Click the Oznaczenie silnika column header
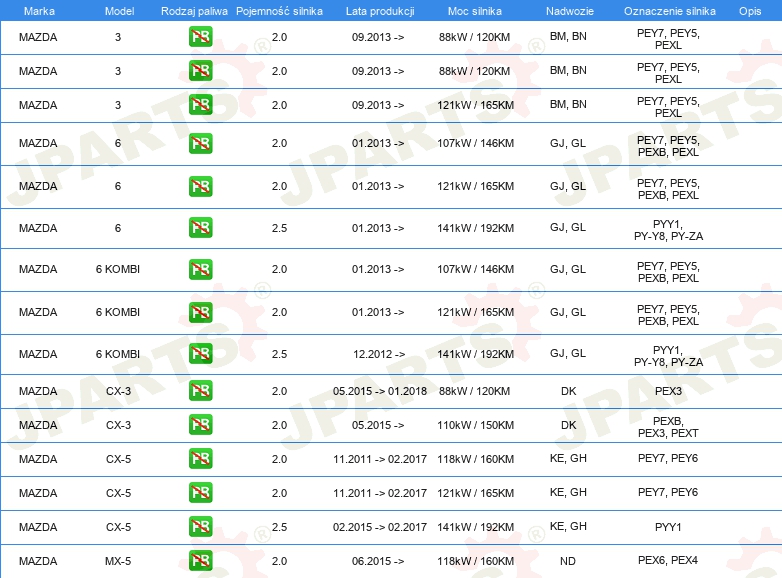The width and height of the screenshot is (782, 578). click(x=667, y=10)
